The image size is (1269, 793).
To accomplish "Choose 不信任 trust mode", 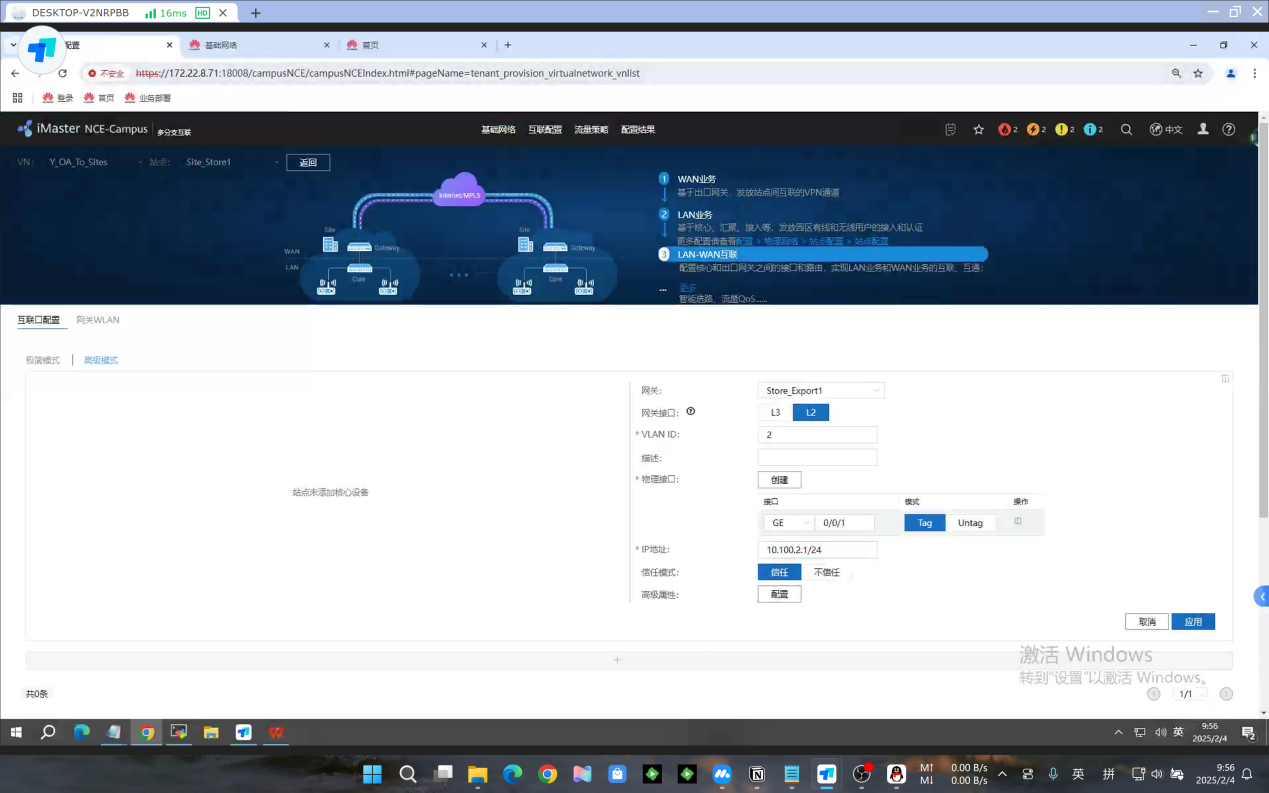I will [826, 572].
